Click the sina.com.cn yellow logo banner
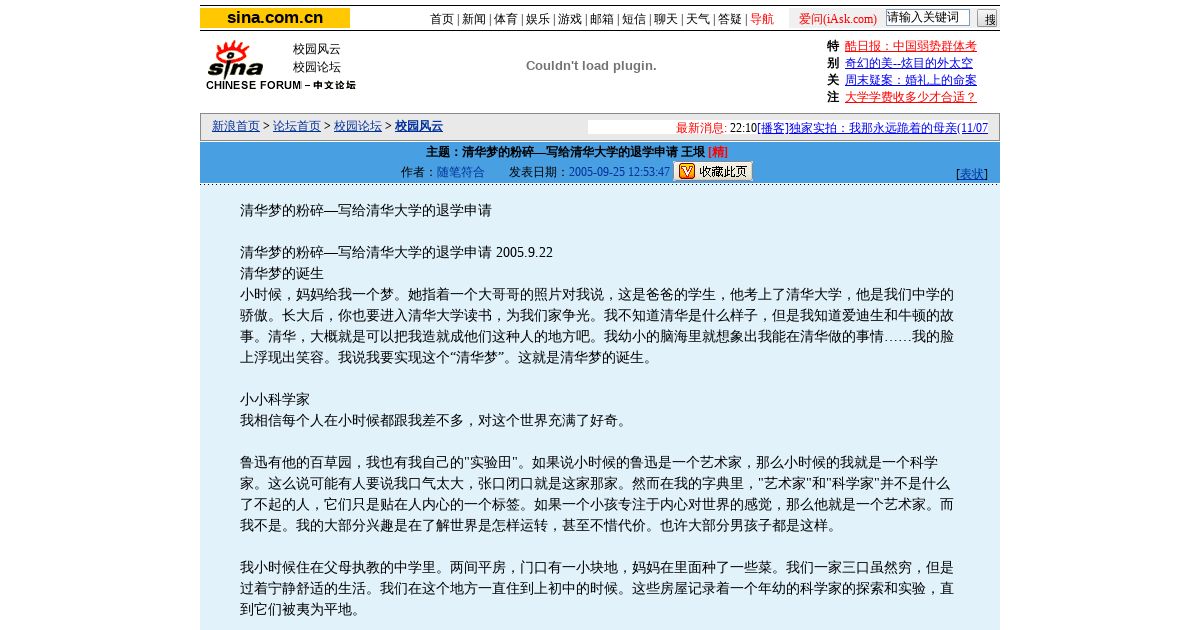 coord(275,18)
